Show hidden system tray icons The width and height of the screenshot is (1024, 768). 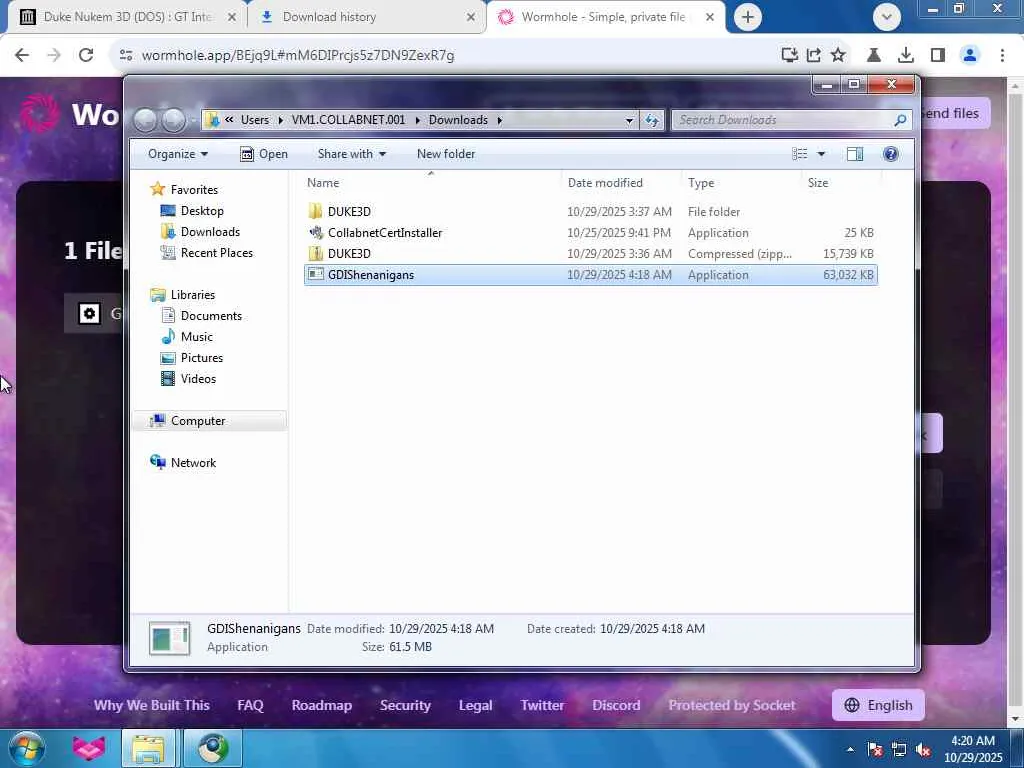click(x=850, y=750)
